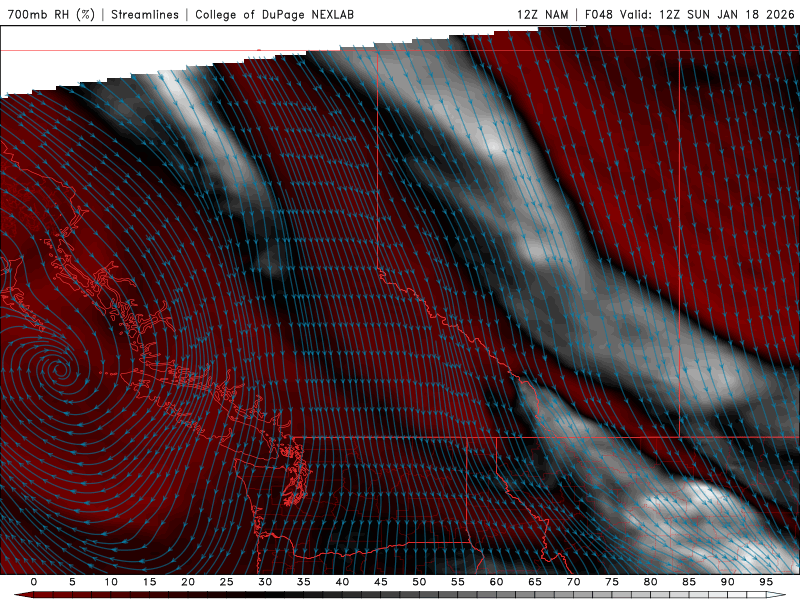Viewport: 800px width, 600px height.
Task: Click the colorbar label "90"
Action: click(x=727, y=582)
